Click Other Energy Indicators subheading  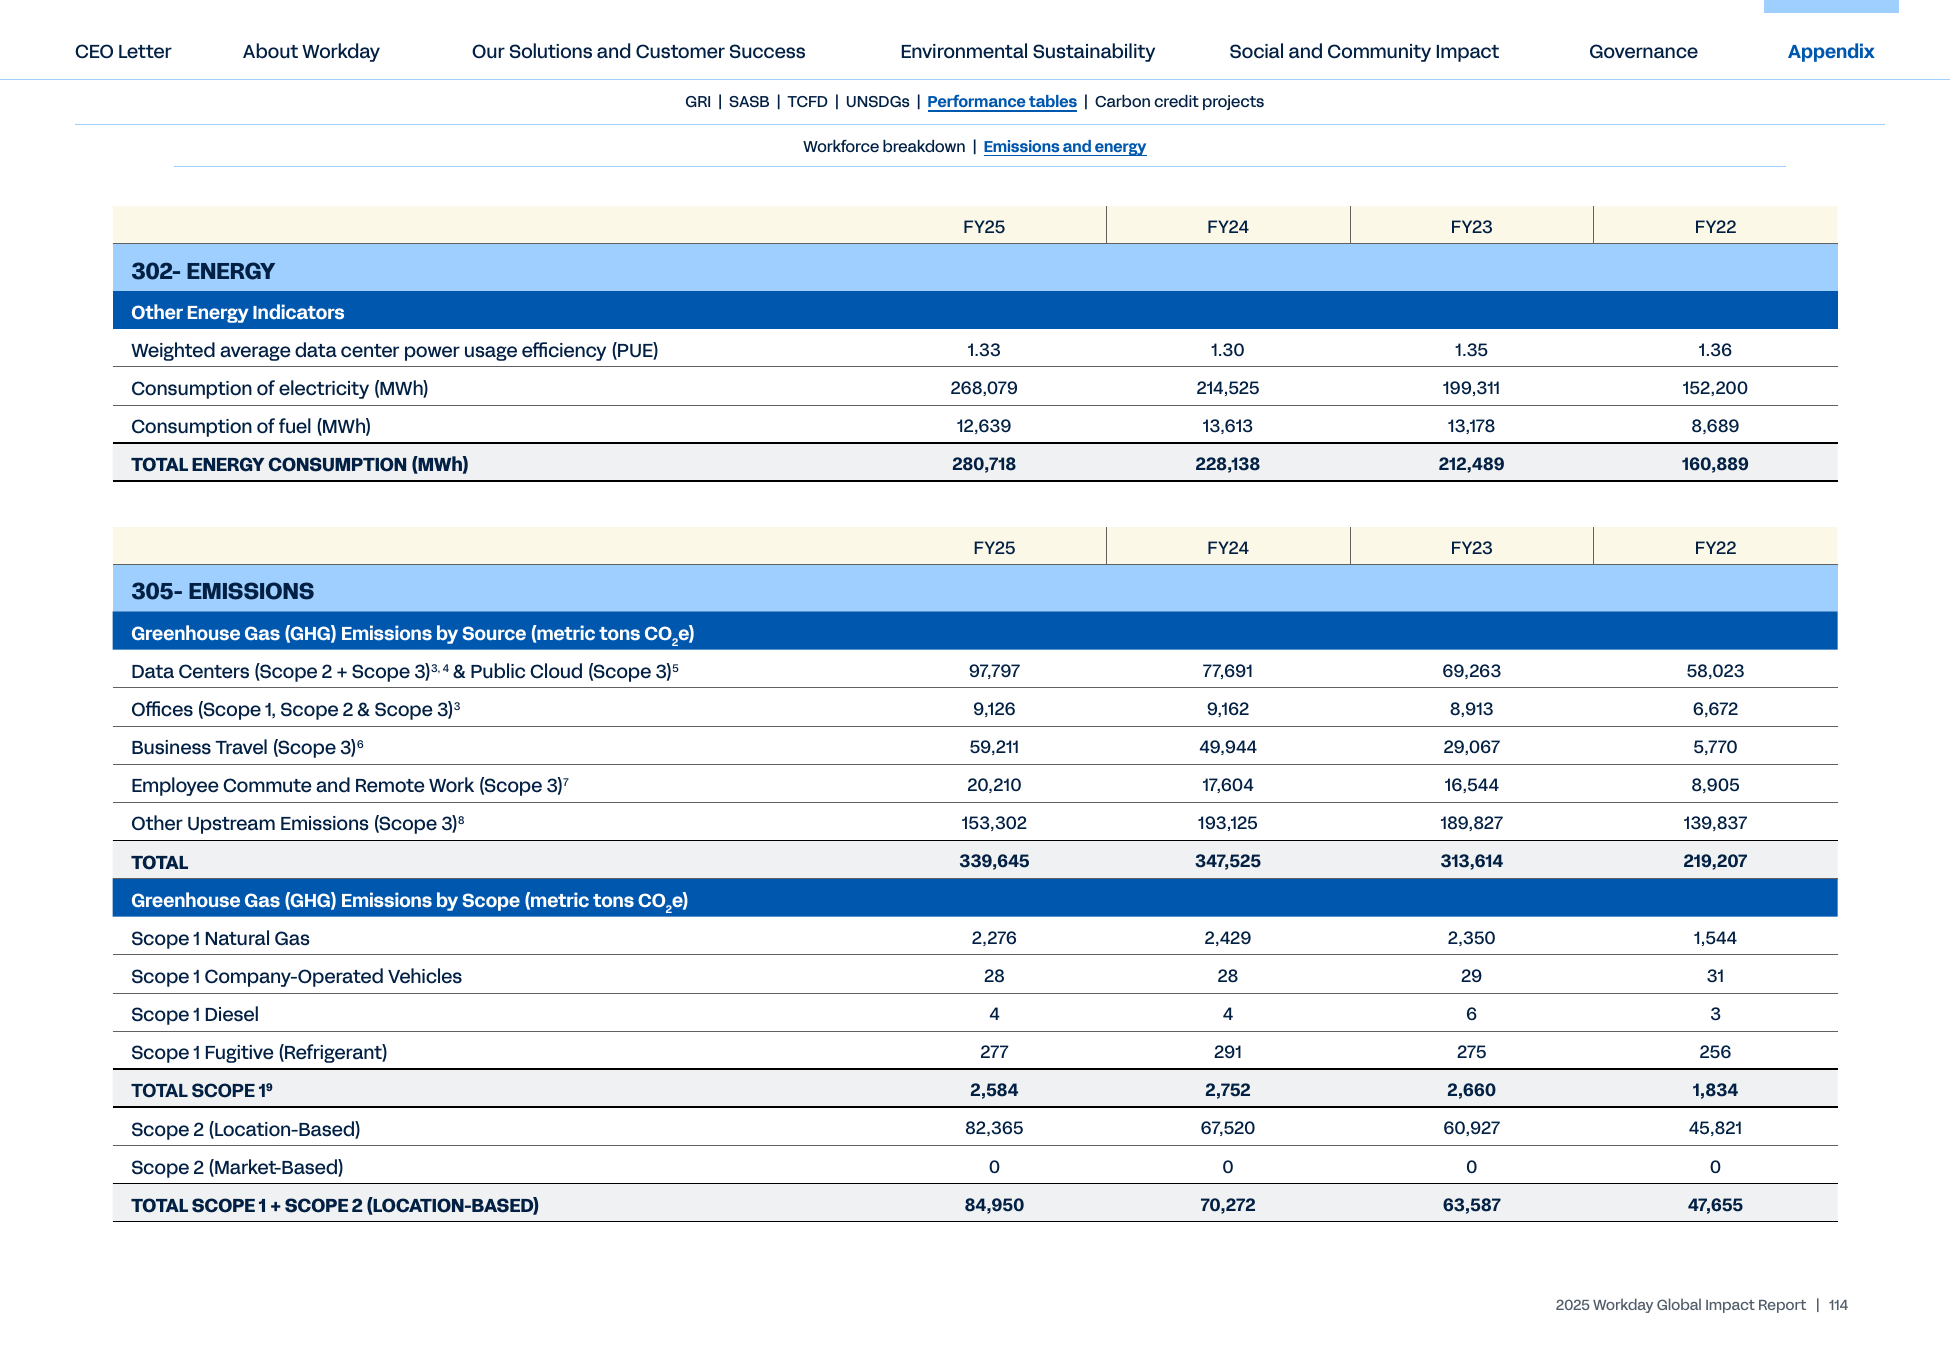238,312
